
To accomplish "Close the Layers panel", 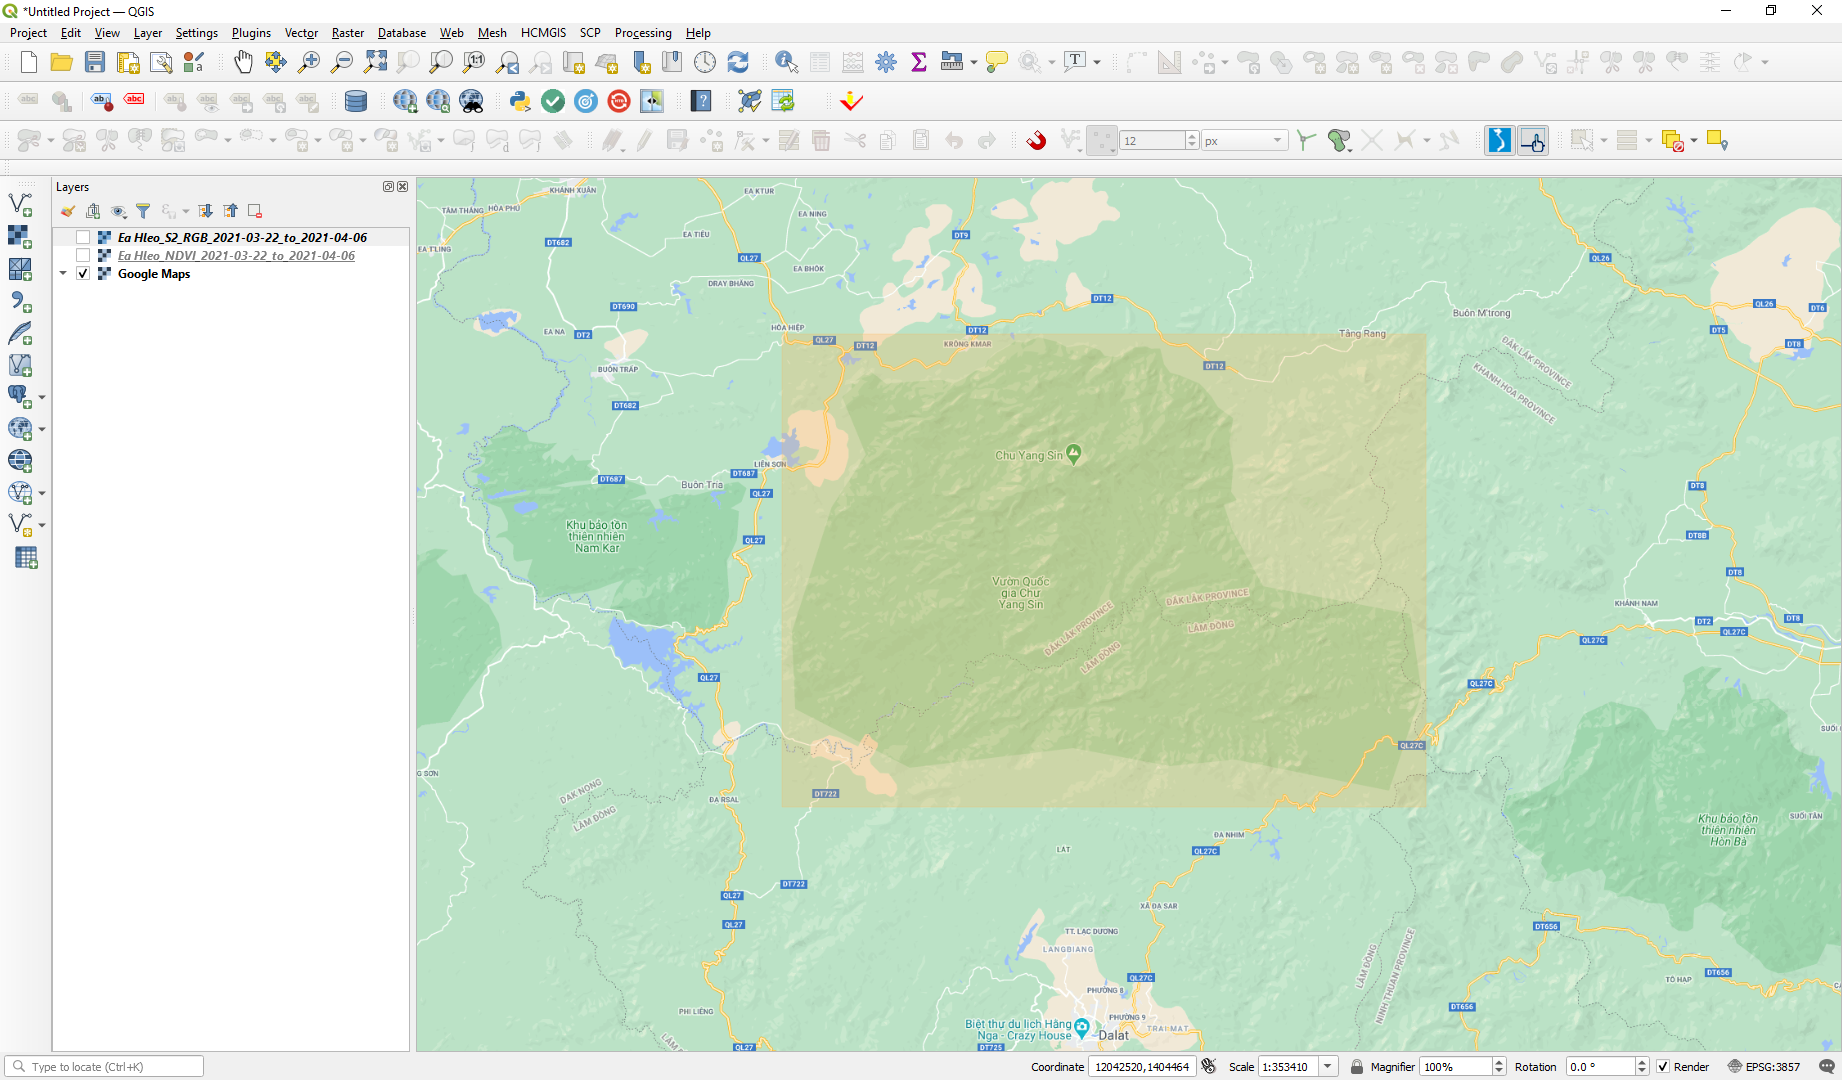I will [x=402, y=187].
